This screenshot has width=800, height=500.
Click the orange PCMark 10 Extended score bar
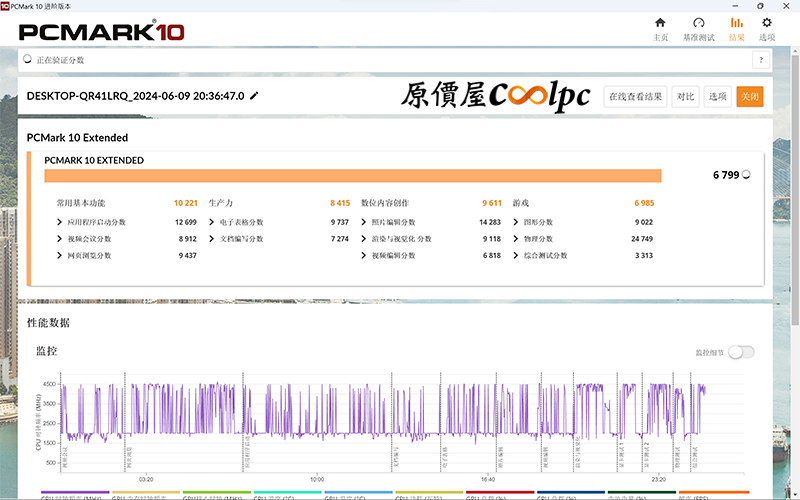click(x=353, y=176)
